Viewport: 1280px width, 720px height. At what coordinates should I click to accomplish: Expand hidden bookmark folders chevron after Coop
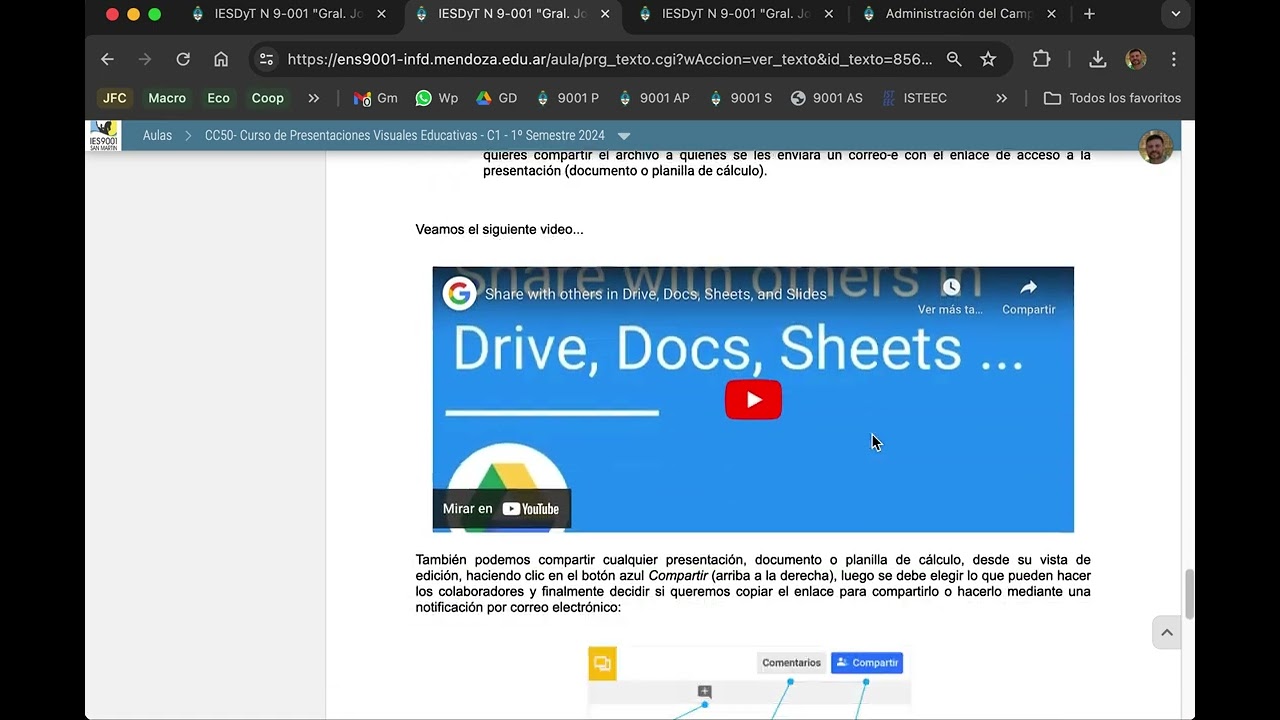tap(314, 98)
